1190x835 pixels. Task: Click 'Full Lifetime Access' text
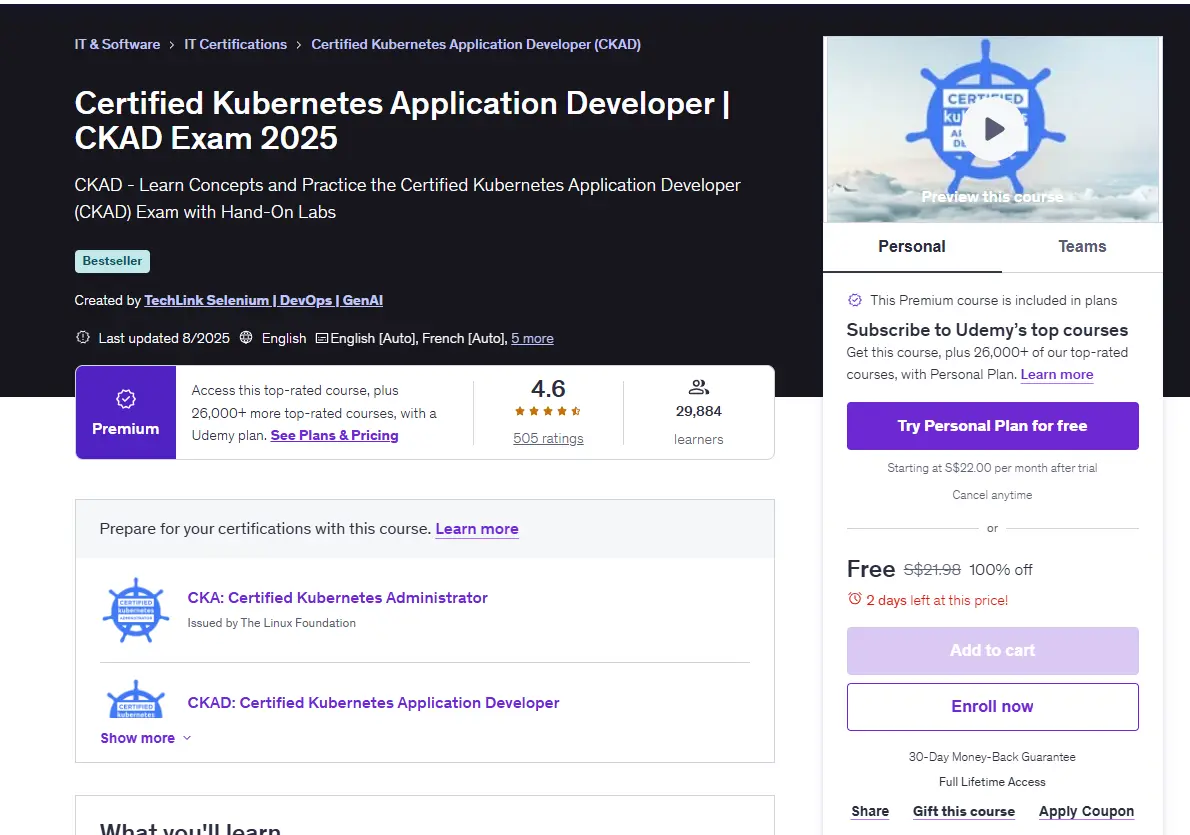coord(992,782)
